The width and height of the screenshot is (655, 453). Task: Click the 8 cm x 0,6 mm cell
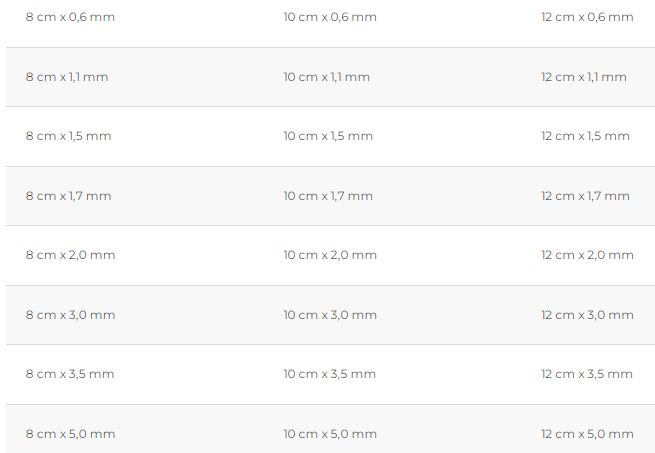click(70, 17)
